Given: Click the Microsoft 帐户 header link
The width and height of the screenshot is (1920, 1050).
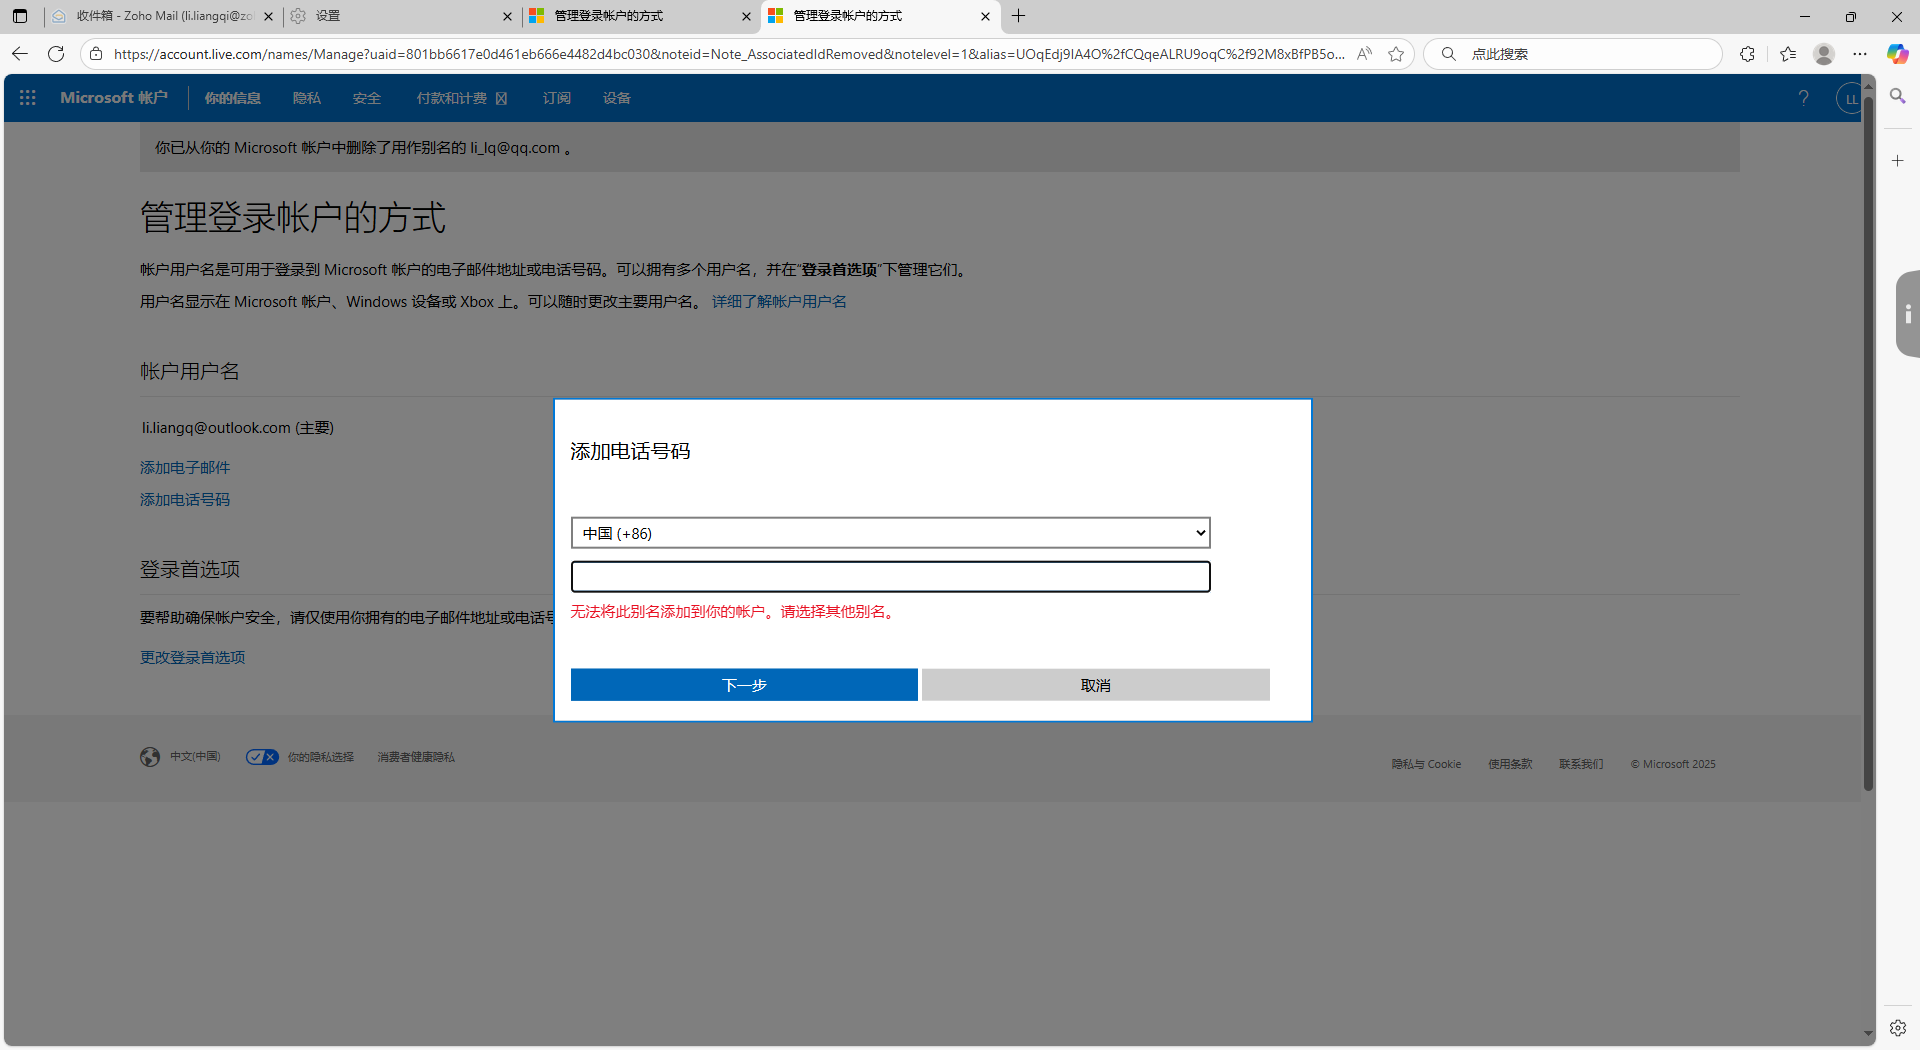Looking at the screenshot, I should 114,98.
